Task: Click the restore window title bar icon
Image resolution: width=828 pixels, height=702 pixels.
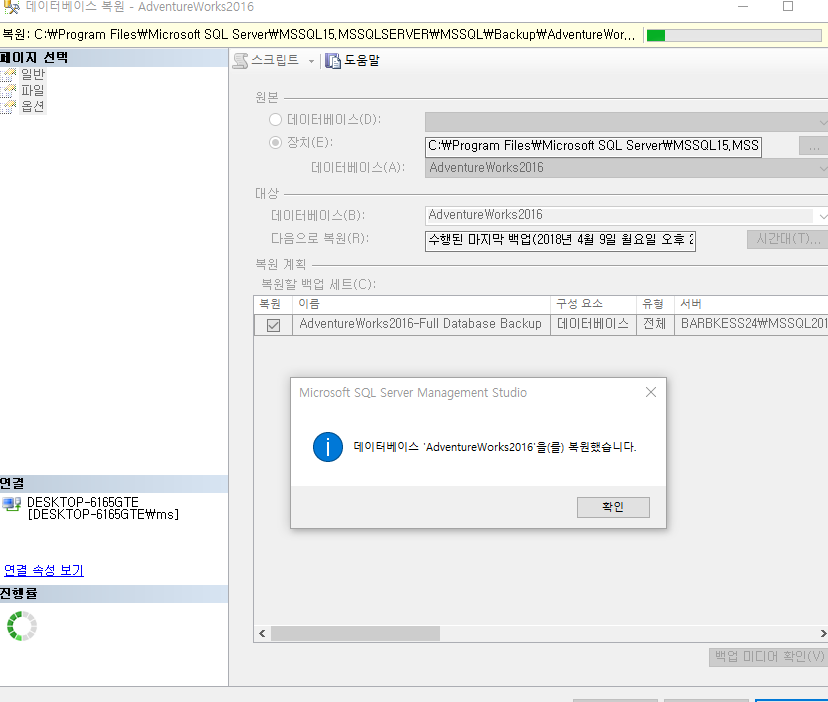Action: click(x=12, y=7)
